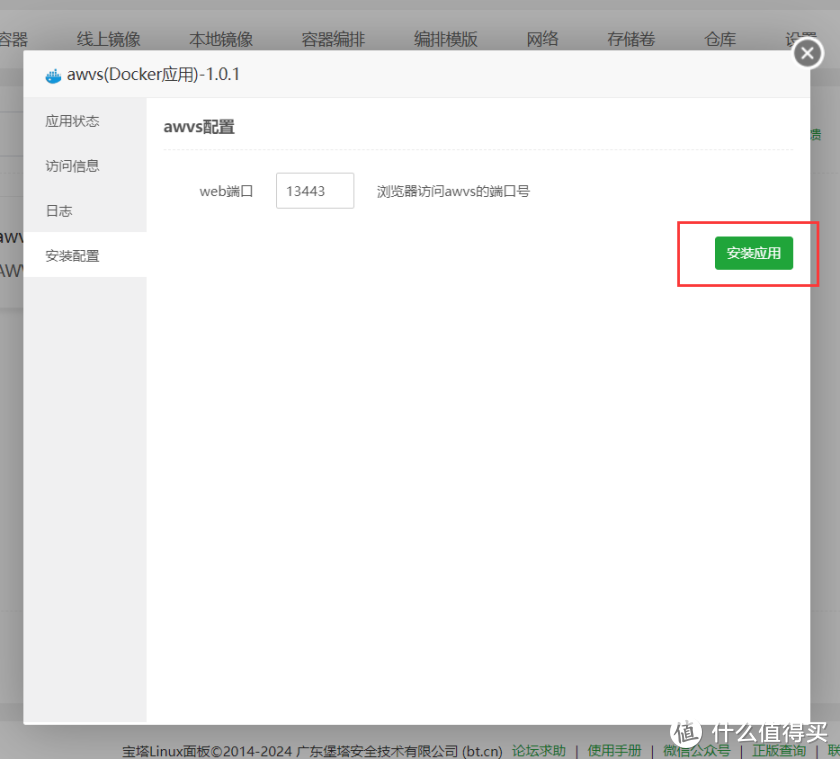840x759 pixels.
Task: Select the highlighted 安装配置 sidebar item
Action: 71,255
